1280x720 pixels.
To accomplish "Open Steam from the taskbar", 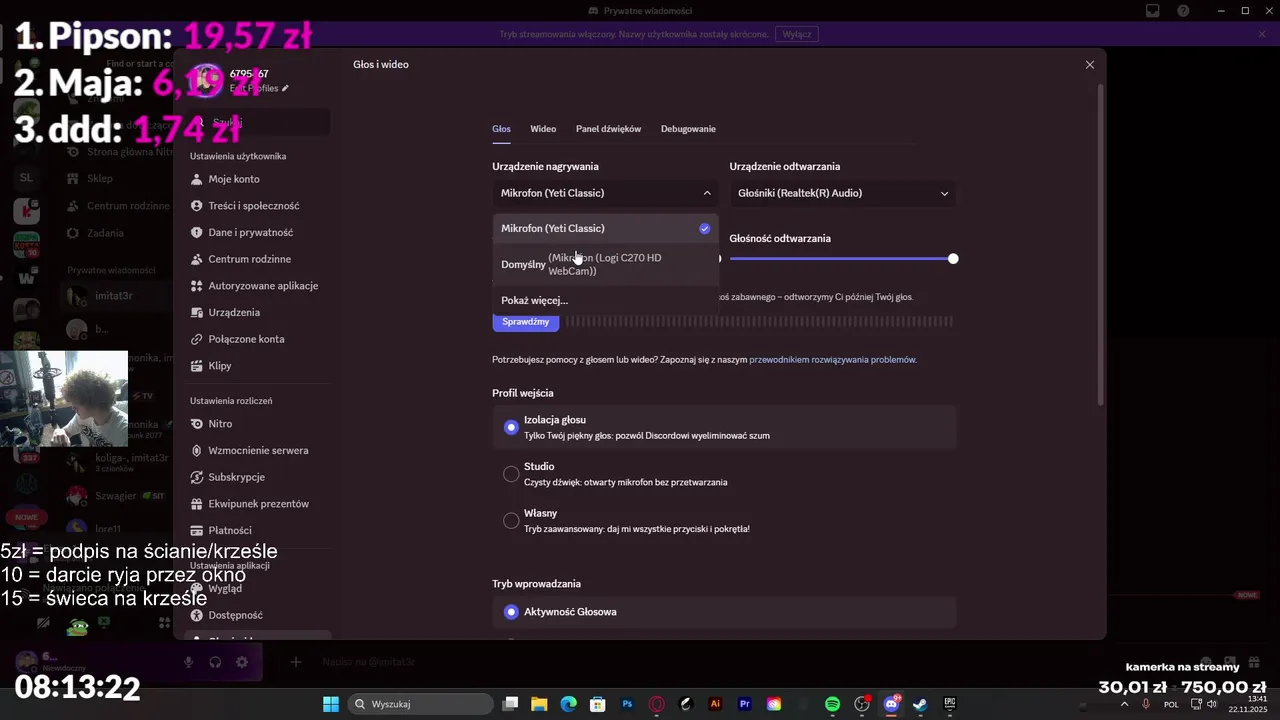I will 920,704.
